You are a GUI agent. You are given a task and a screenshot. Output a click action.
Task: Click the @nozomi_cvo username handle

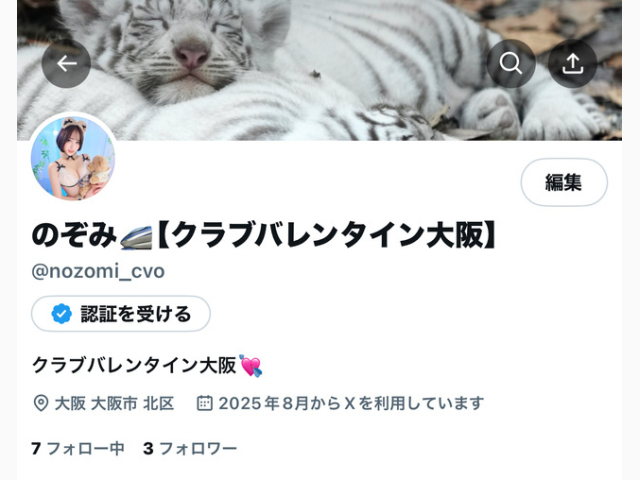click(98, 271)
